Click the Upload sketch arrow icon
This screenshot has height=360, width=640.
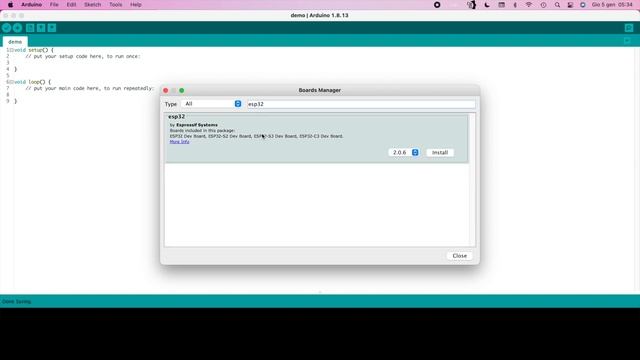coord(18,28)
